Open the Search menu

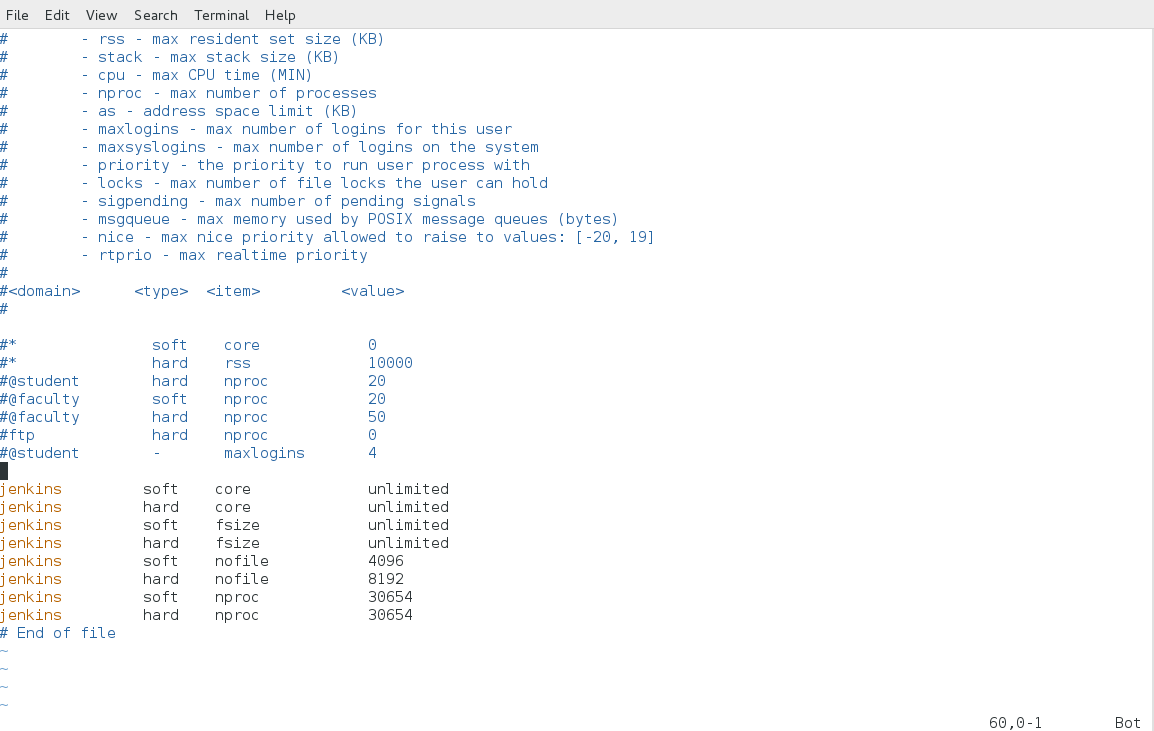pos(155,15)
